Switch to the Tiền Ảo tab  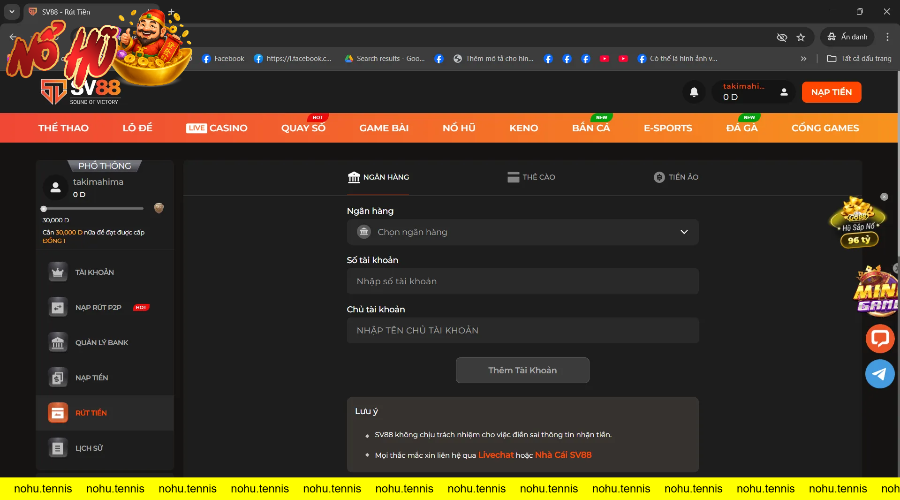click(x=676, y=177)
